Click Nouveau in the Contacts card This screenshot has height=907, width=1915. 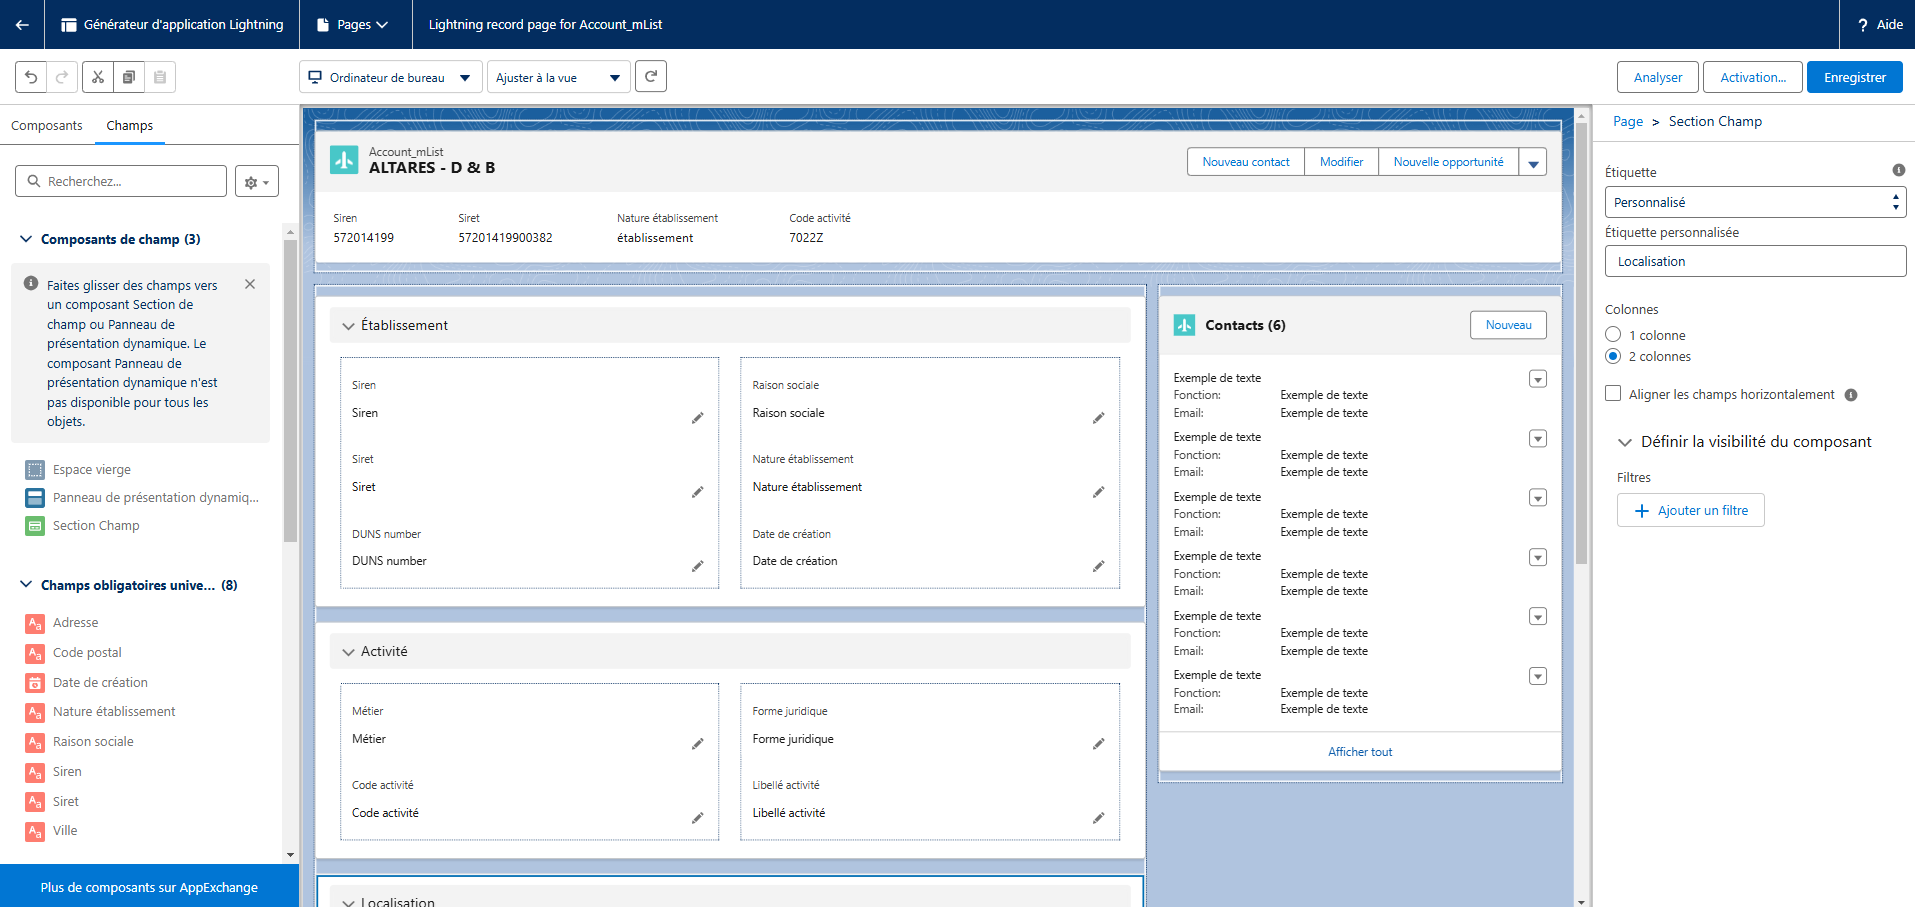[1508, 325]
